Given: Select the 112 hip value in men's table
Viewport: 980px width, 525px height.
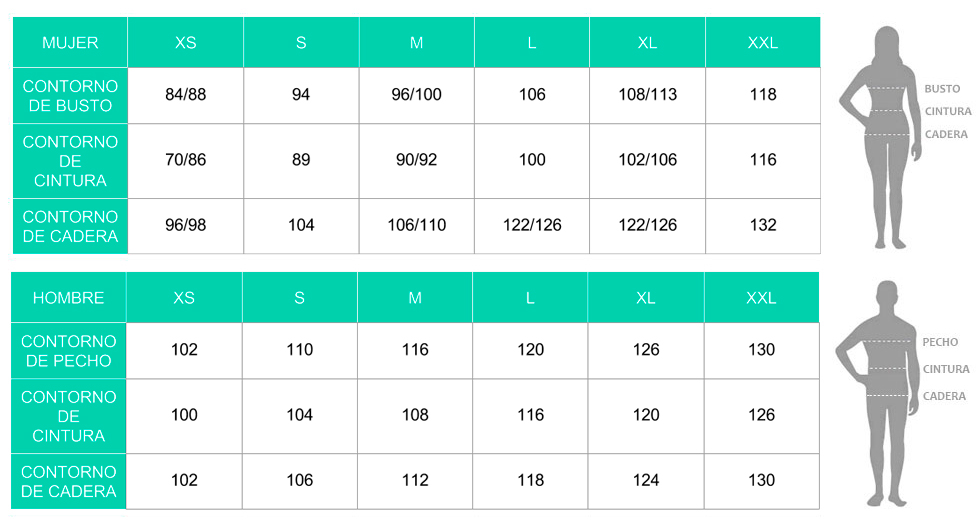Looking at the screenshot, I should 415,480.
